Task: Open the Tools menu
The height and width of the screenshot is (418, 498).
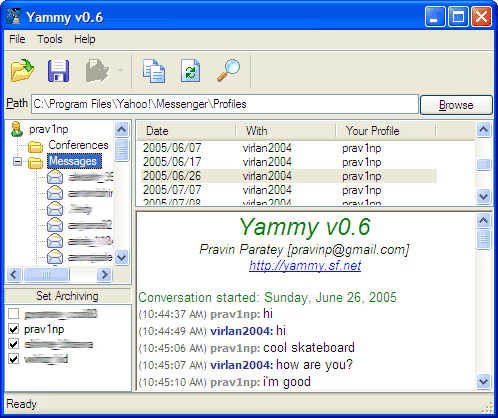Action: [50, 39]
